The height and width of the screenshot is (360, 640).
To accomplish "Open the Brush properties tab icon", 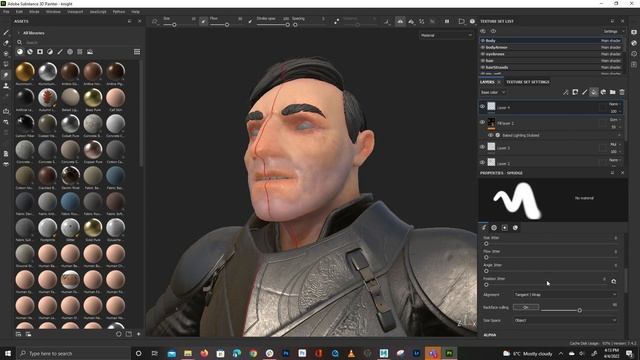I will 484,228.
